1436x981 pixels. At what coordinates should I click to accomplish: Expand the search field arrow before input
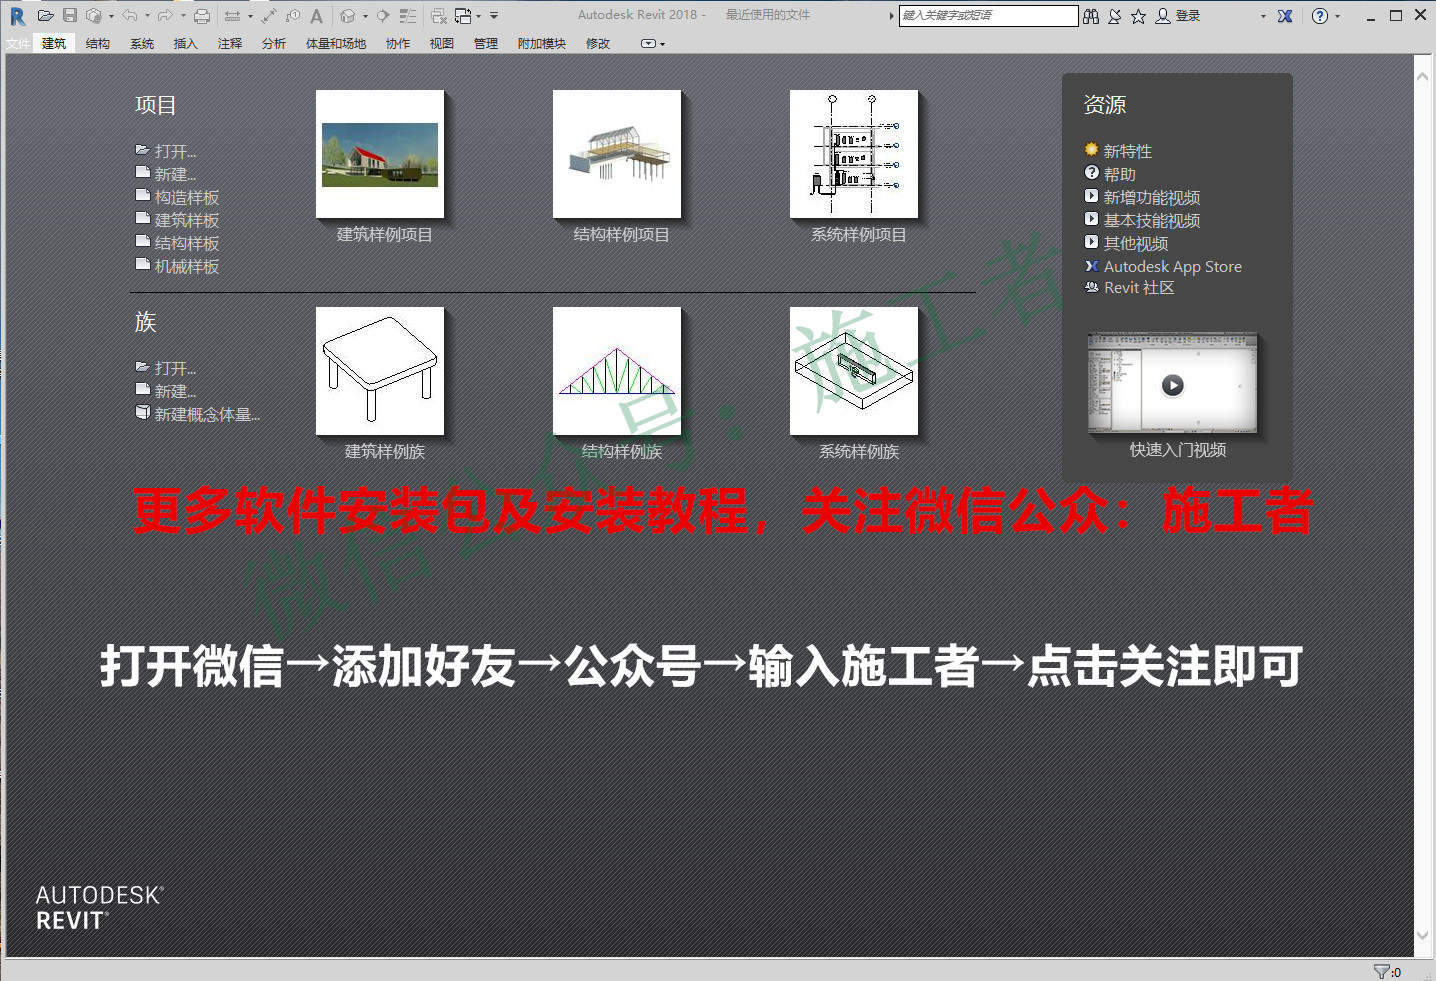click(x=891, y=16)
